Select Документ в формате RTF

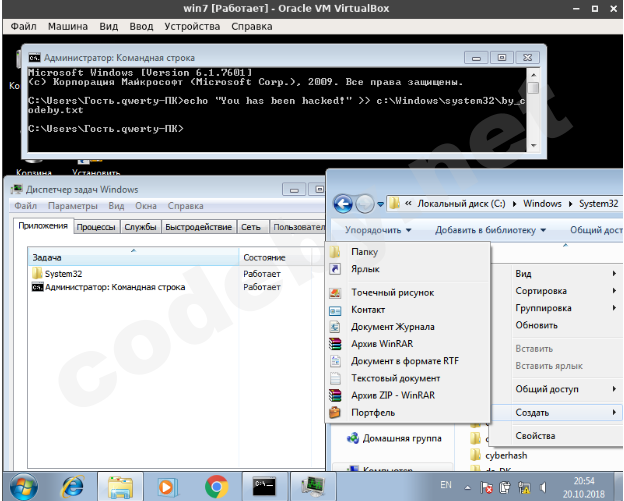[x=408, y=361]
